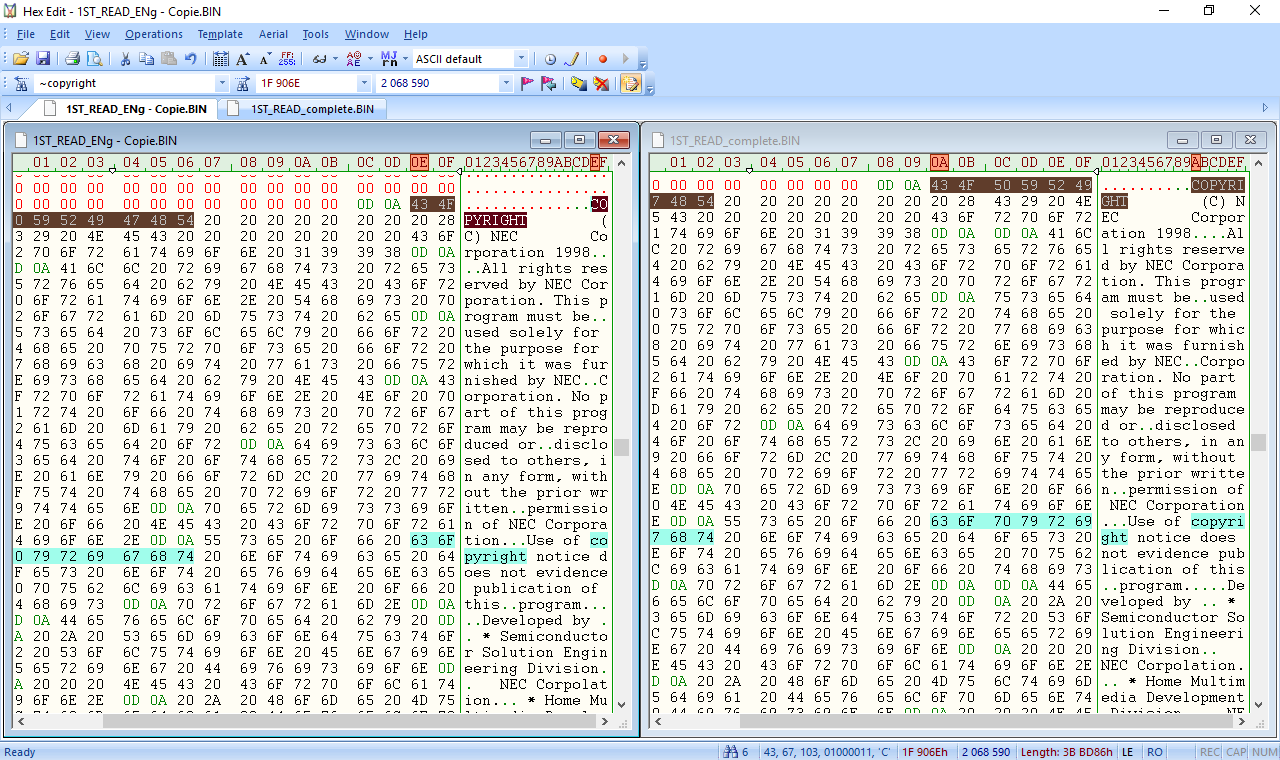Screen dimensions: 1280x760
Task: Start macro recording with the red dot icon
Action: click(603, 59)
